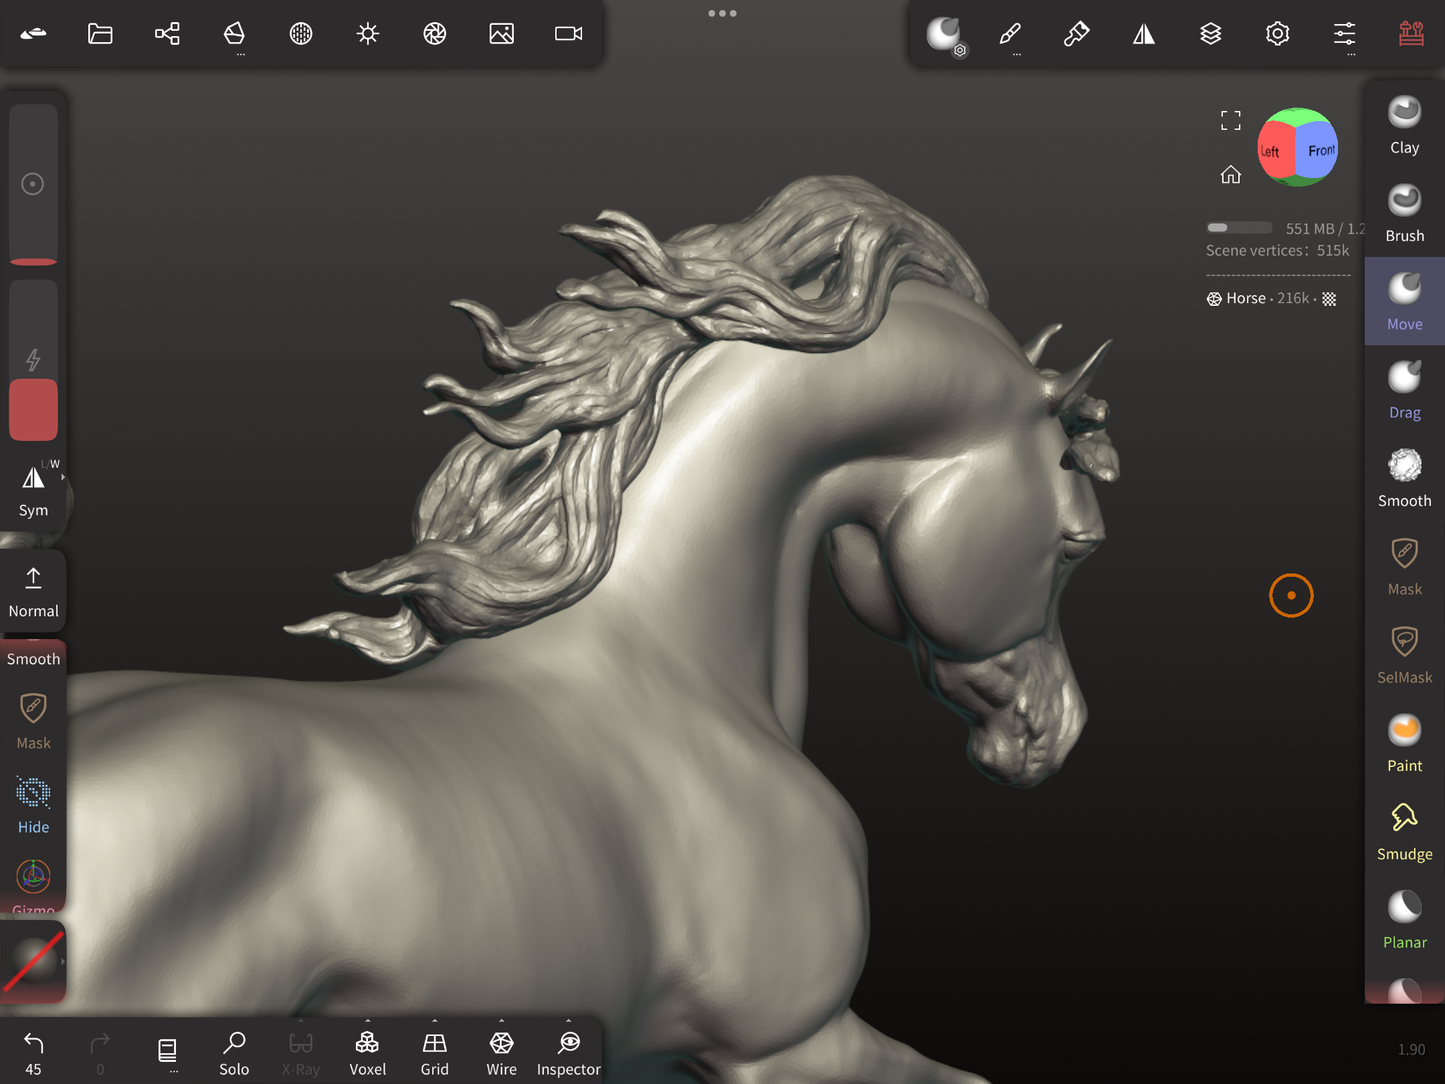Image resolution: width=1445 pixels, height=1084 pixels.
Task: Toggle the Grid display
Action: (434, 1052)
